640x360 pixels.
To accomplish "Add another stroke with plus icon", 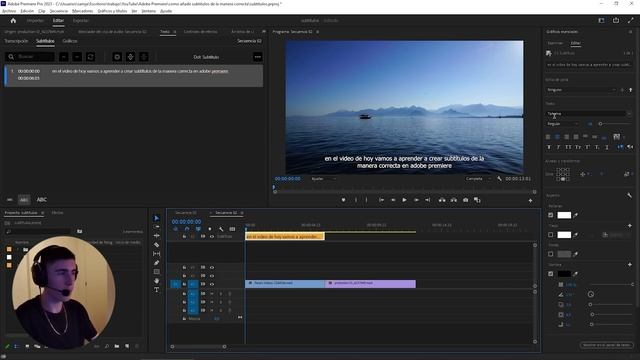I will pos(630,226).
